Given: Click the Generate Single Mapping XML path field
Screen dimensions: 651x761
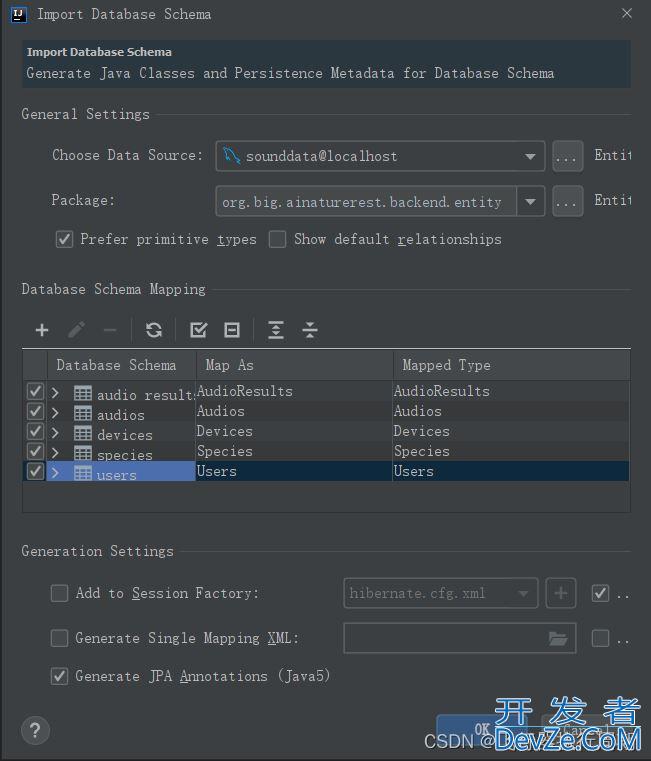Looking at the screenshot, I should click(x=460, y=638).
